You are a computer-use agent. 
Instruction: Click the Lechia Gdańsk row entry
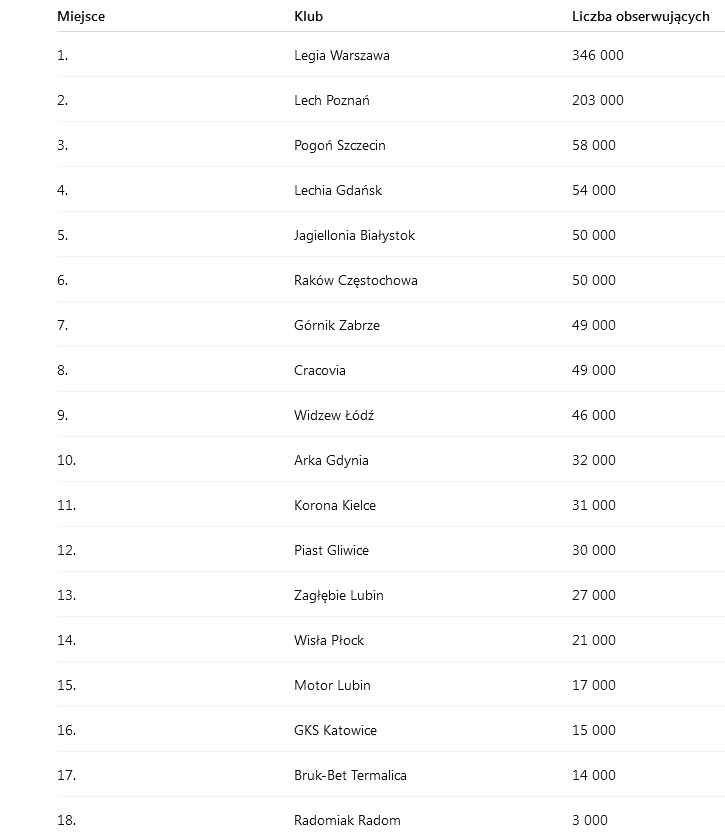(338, 191)
